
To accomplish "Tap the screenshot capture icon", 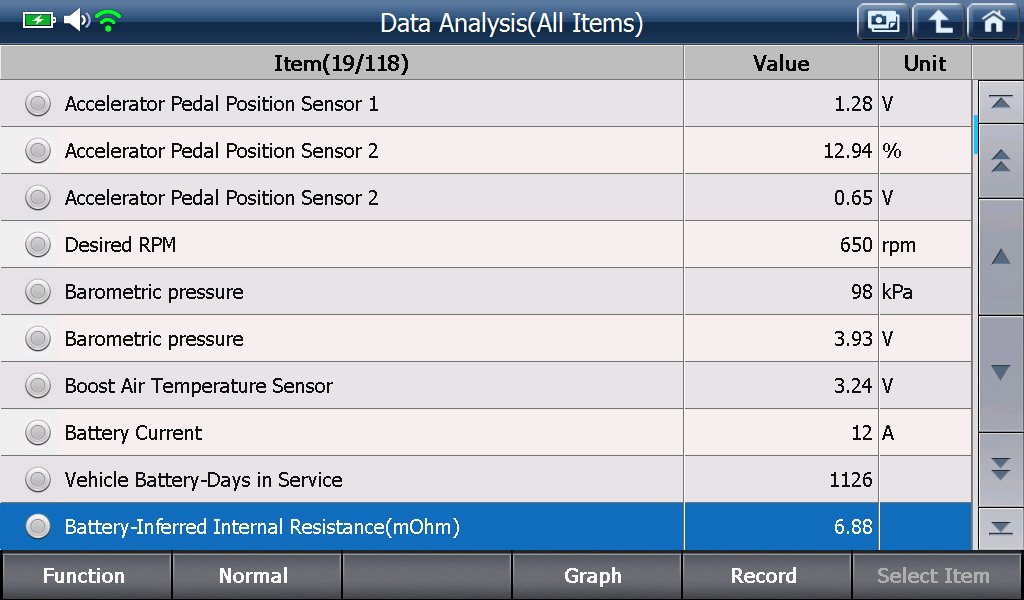I will [x=883, y=22].
